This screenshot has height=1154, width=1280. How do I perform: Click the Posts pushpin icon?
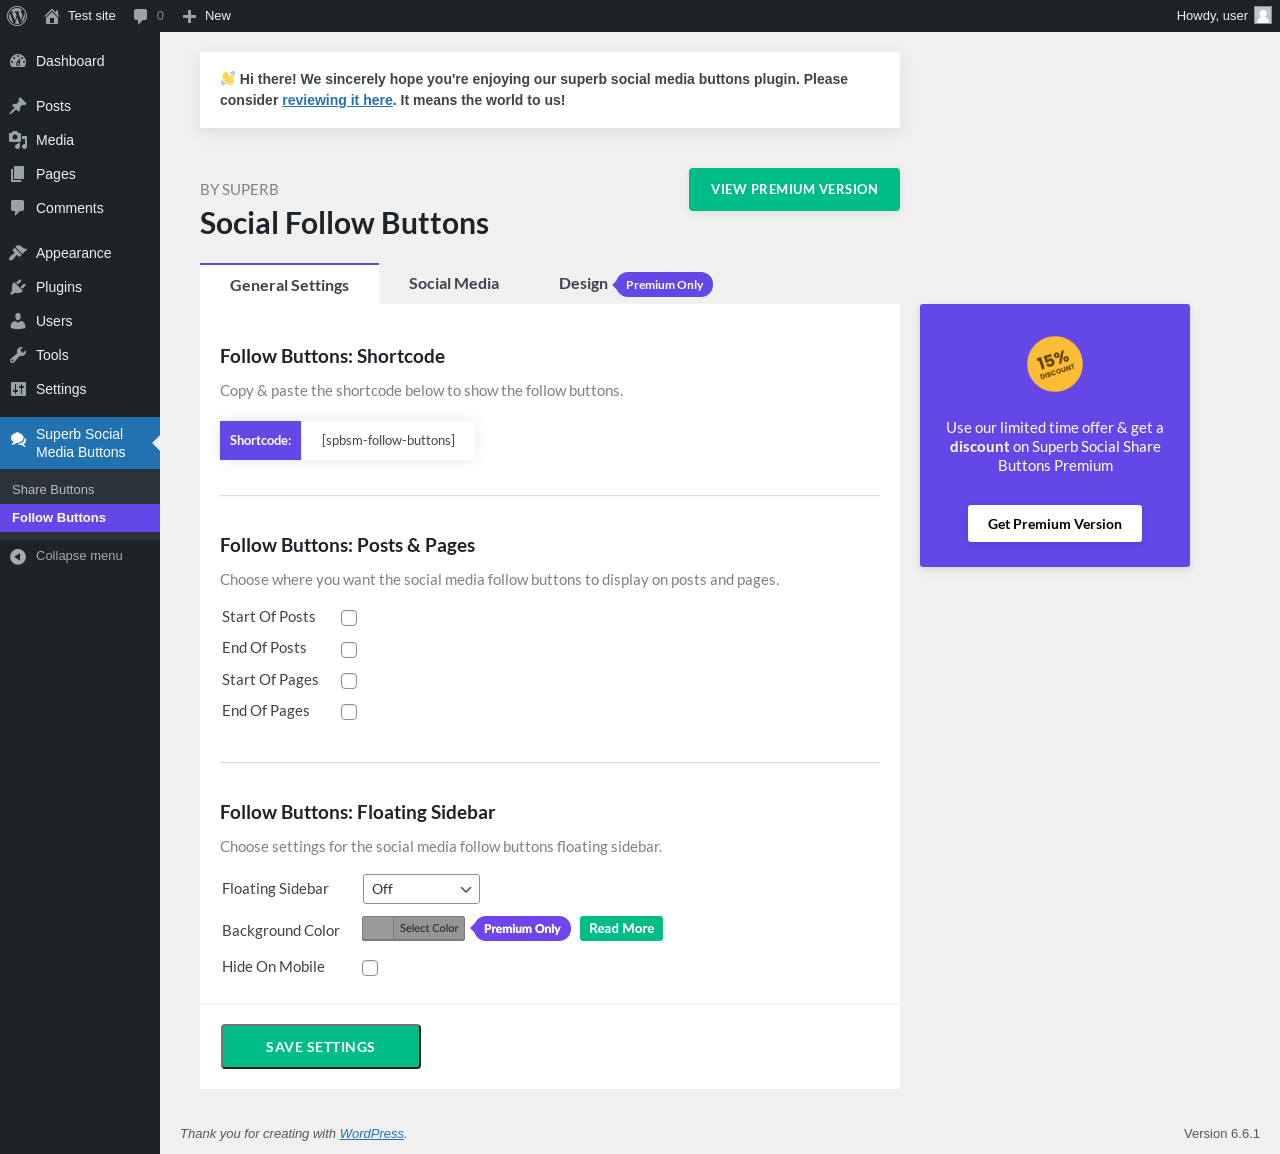(18, 106)
